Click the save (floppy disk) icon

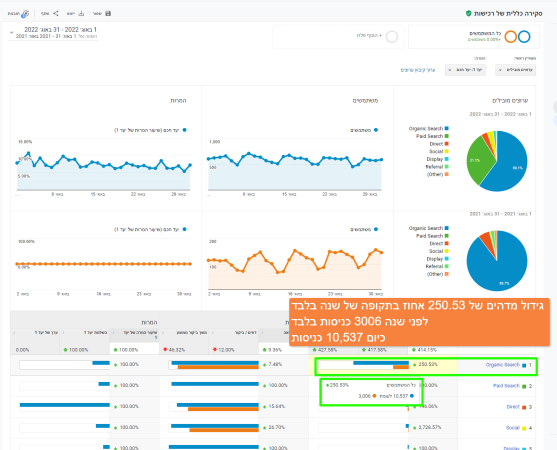(x=108, y=13)
